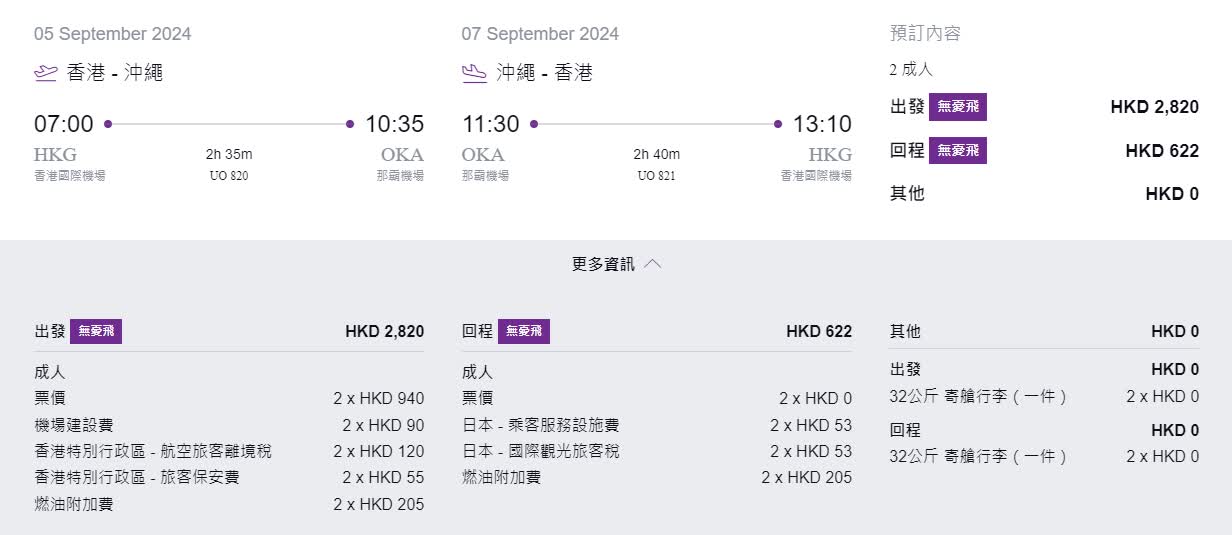Click the 無憂飛 badge next to 出發 in summary
The image size is (1232, 535).
pyautogui.click(x=958, y=107)
